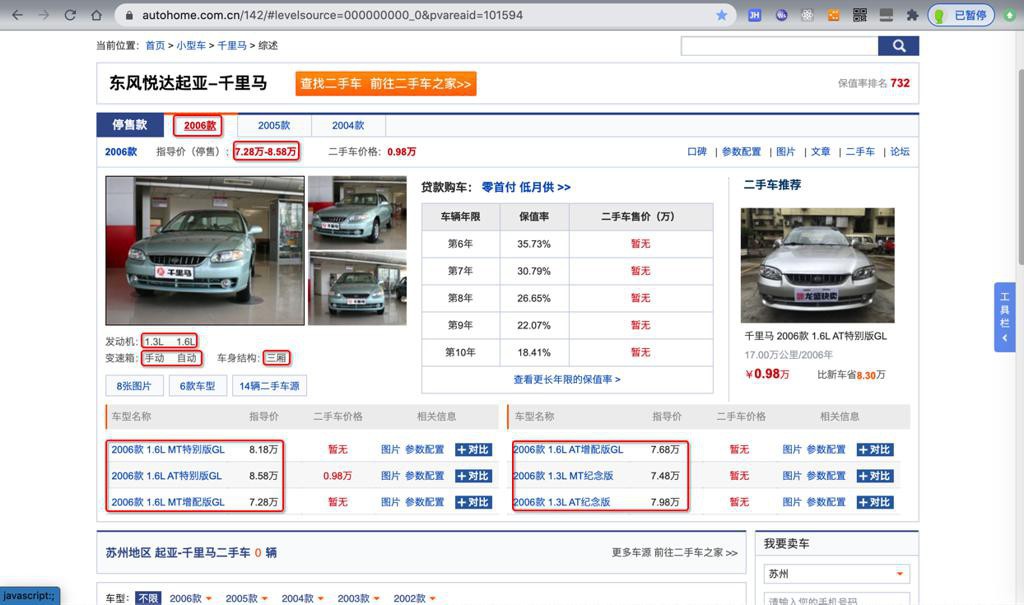Open the 14辆二手车源 button

[x=269, y=386]
